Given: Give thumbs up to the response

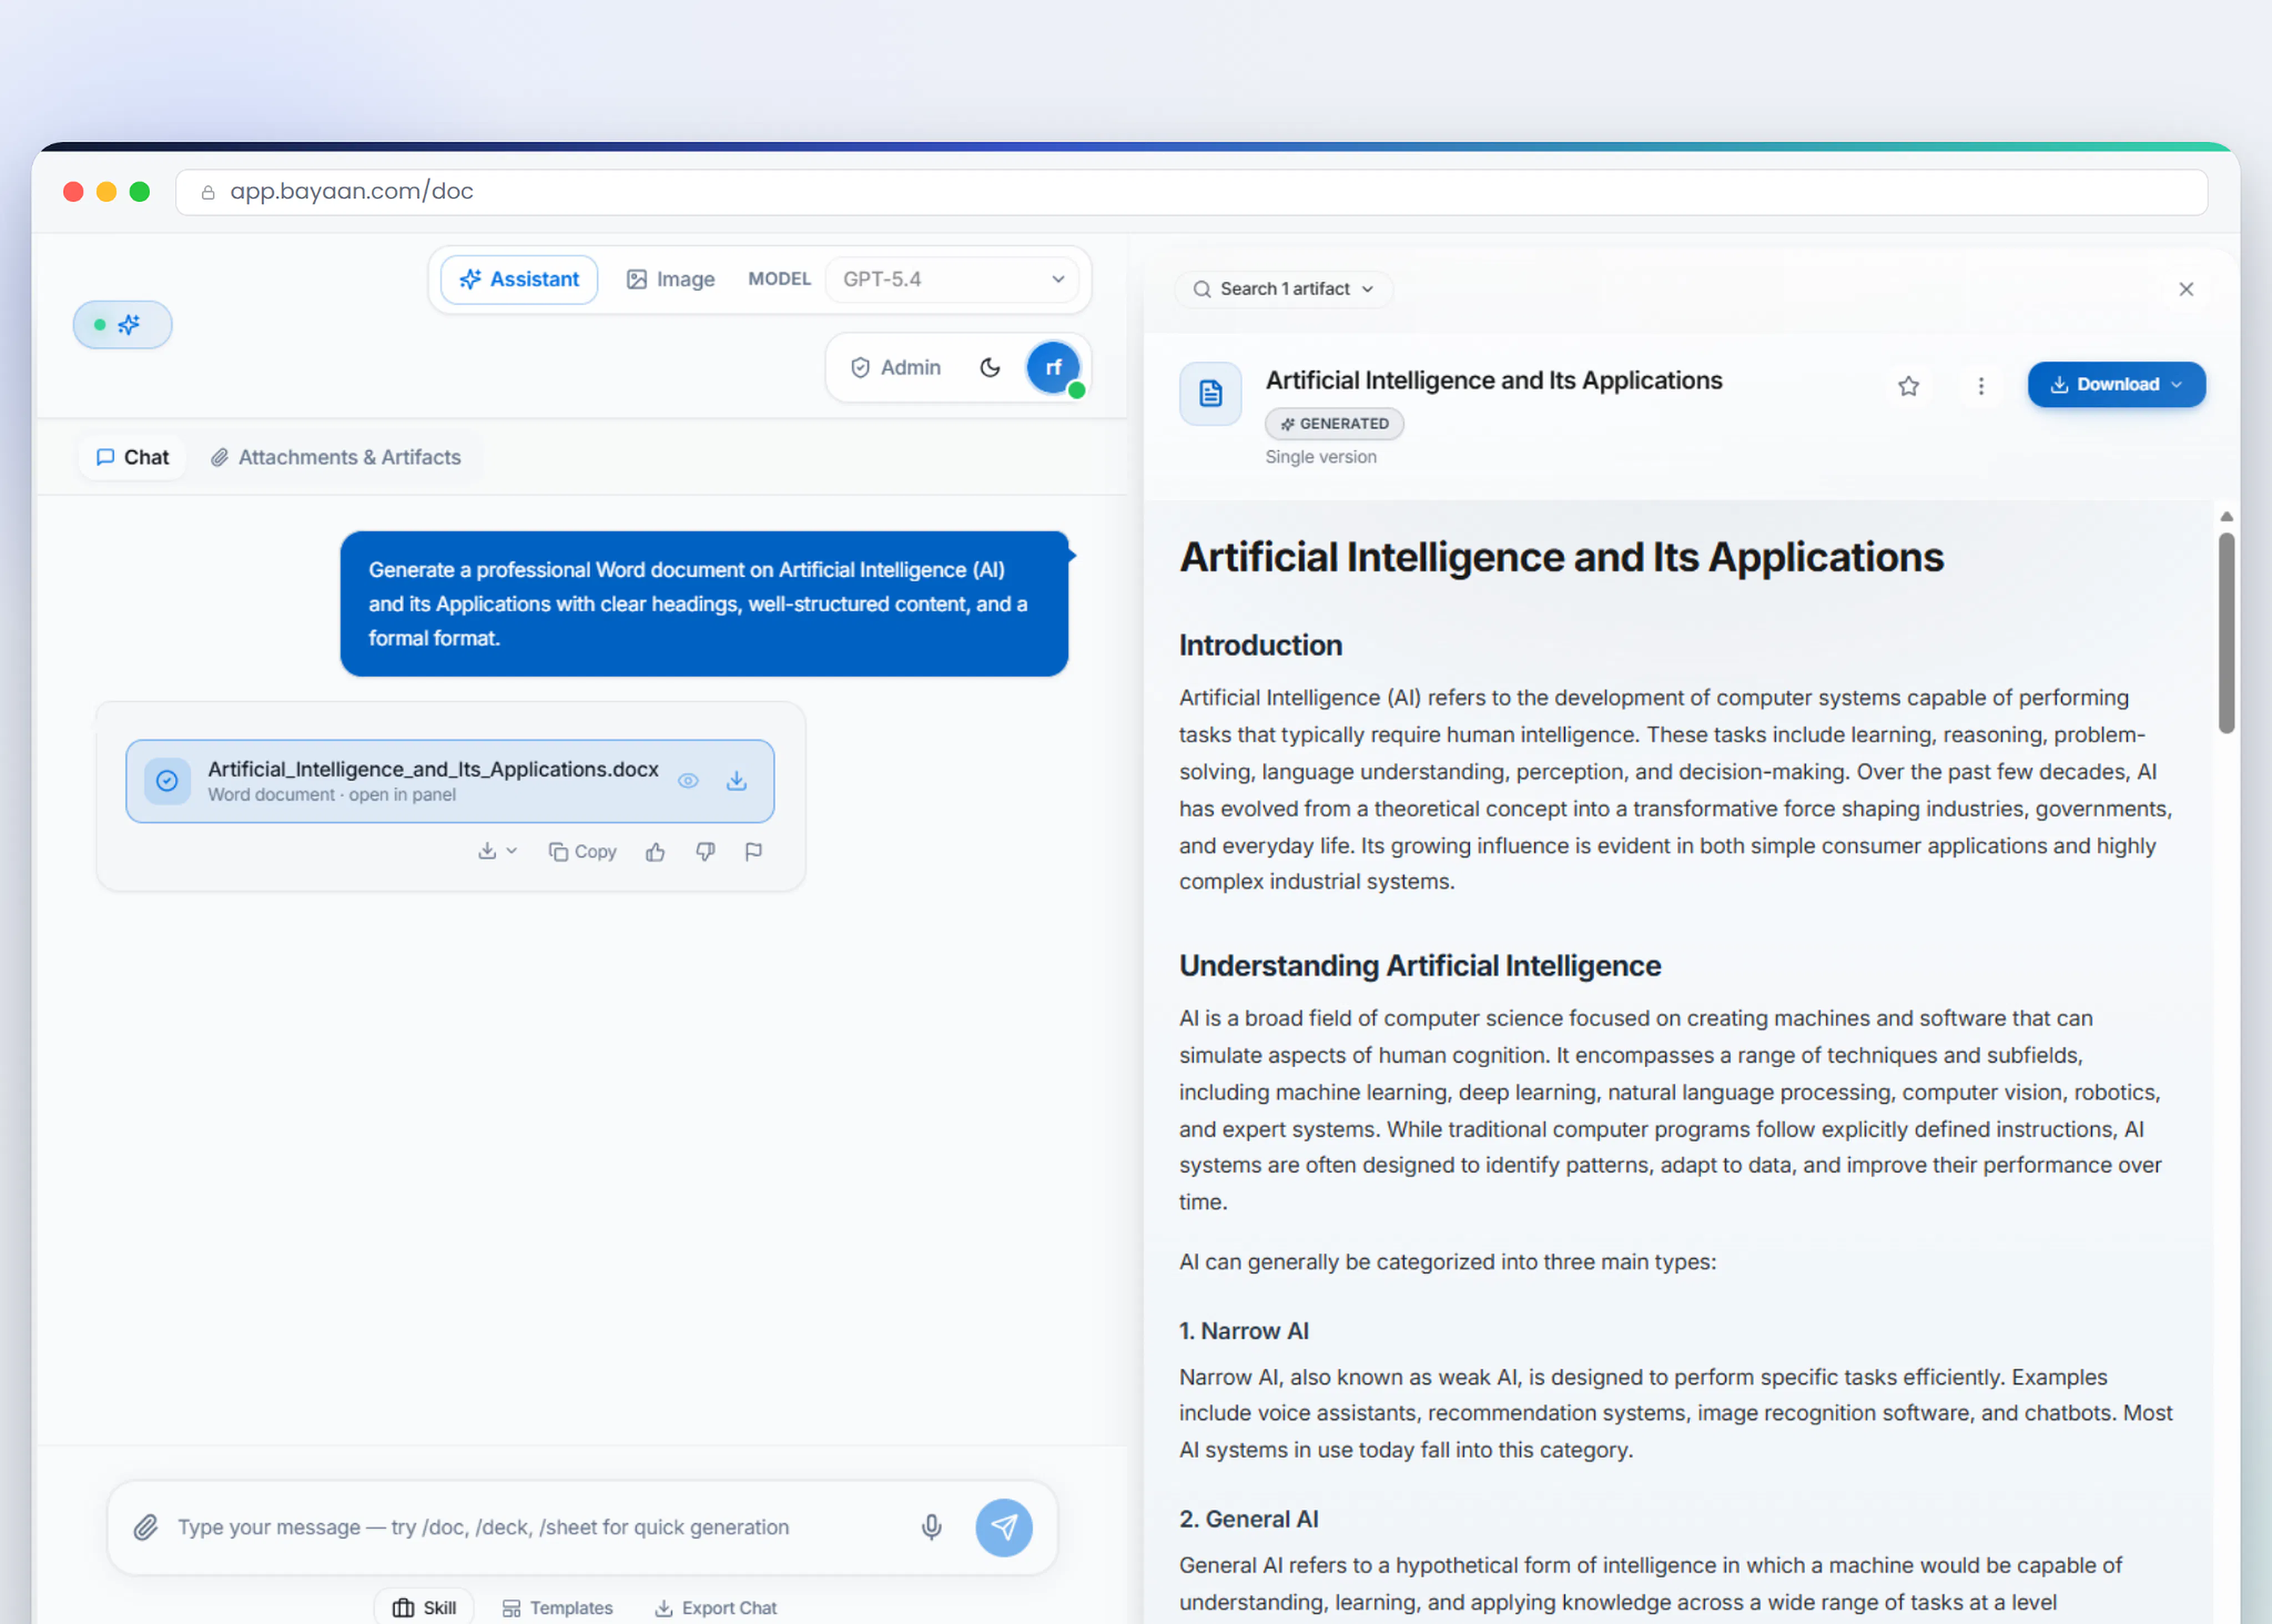Looking at the screenshot, I should [x=655, y=851].
